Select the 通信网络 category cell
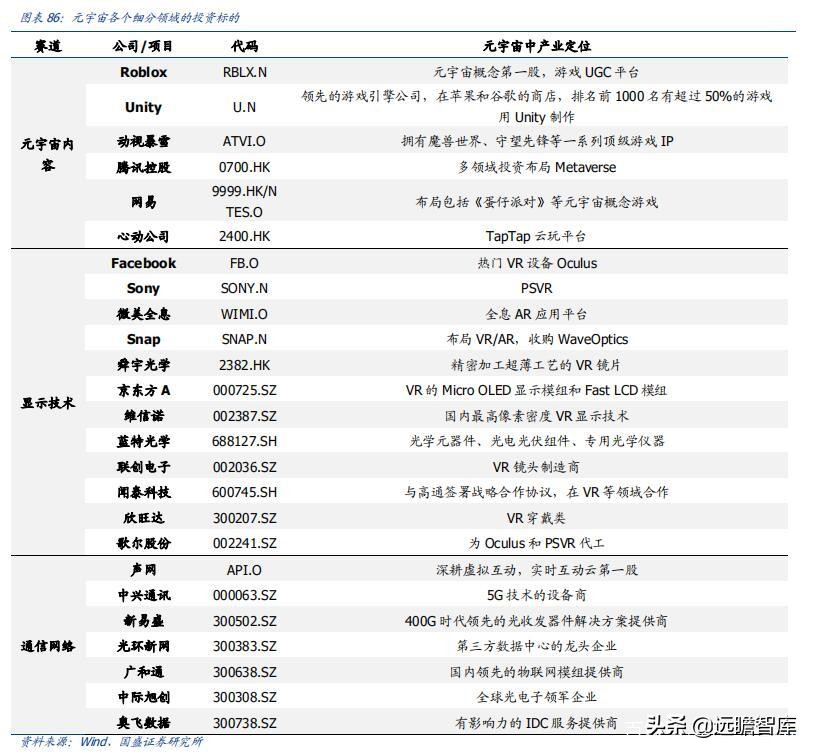The image size is (815, 755). pos(48,646)
